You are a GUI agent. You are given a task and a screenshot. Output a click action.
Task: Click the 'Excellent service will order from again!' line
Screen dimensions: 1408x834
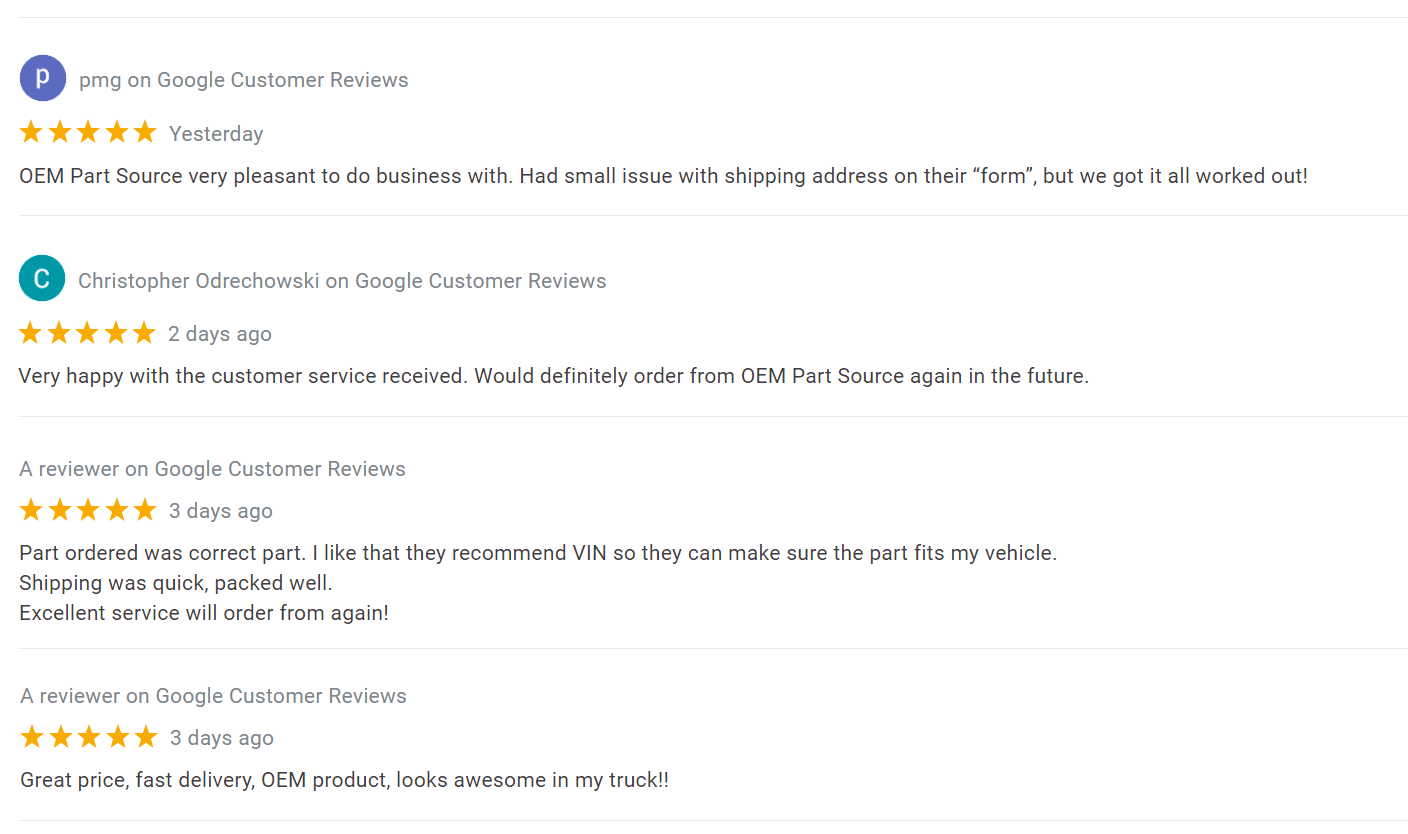click(x=204, y=613)
